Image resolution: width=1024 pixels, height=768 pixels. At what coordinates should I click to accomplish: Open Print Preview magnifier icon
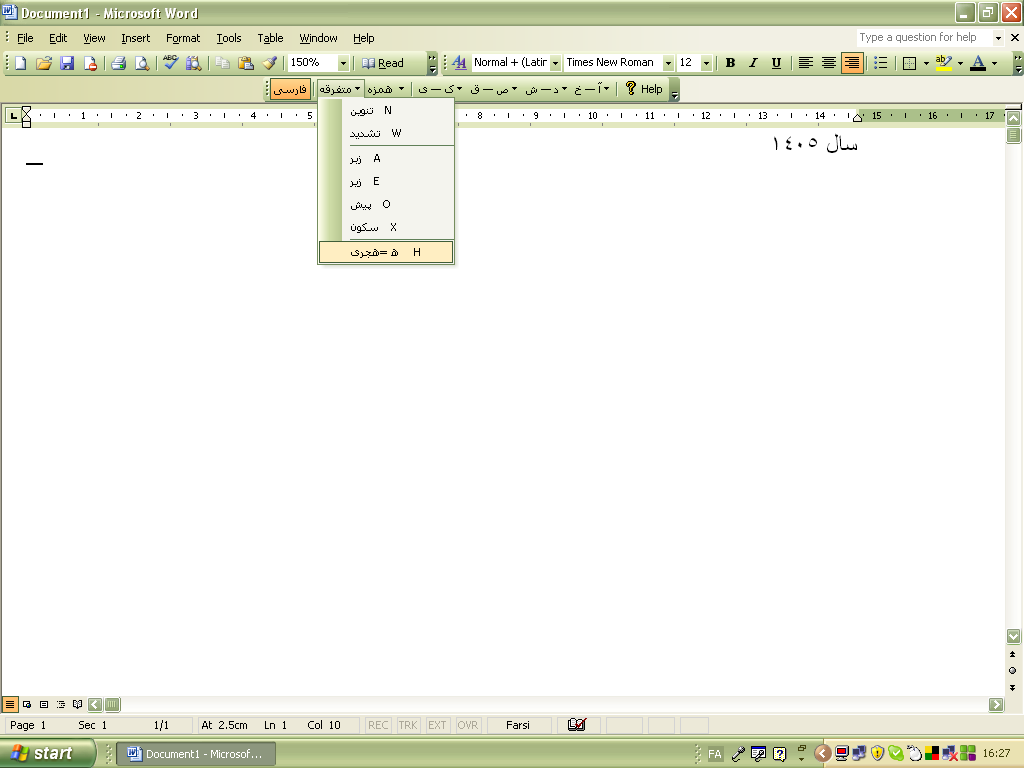click(x=142, y=63)
